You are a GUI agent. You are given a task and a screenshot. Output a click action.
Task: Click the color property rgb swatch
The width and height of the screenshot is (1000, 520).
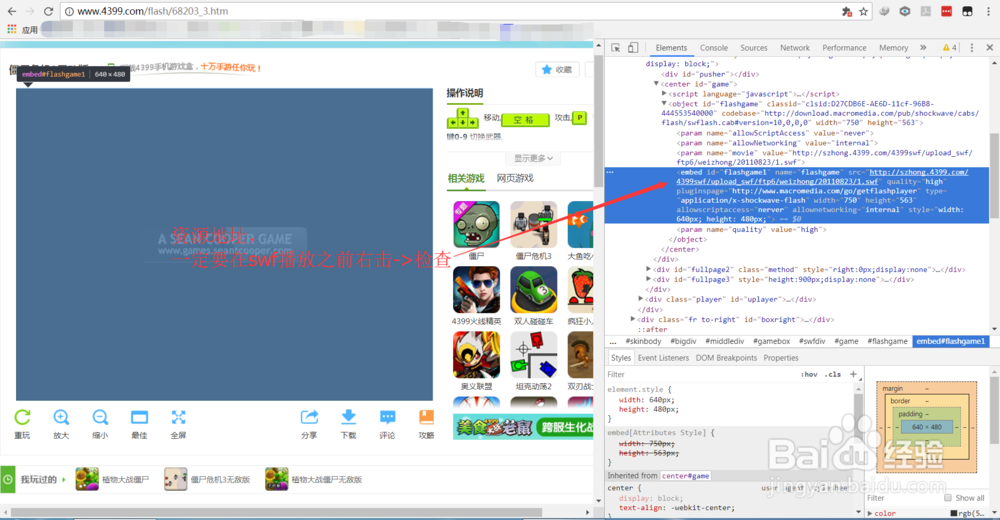click(x=954, y=513)
